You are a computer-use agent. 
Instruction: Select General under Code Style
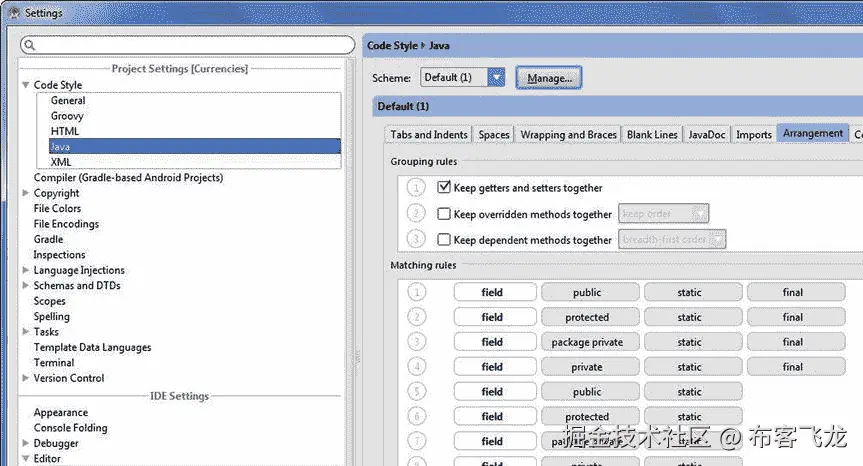tap(68, 101)
